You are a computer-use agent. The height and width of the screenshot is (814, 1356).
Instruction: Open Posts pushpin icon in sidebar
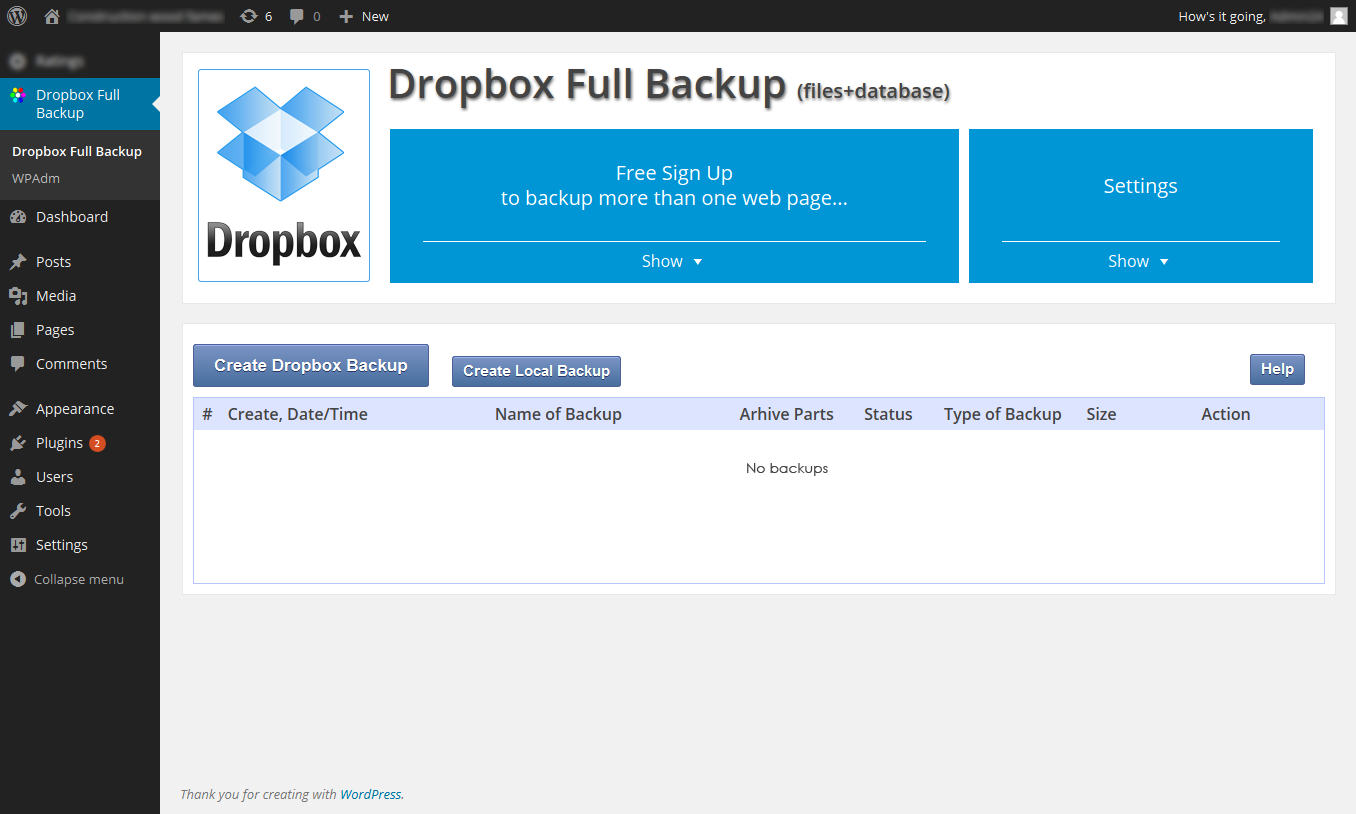(x=18, y=262)
